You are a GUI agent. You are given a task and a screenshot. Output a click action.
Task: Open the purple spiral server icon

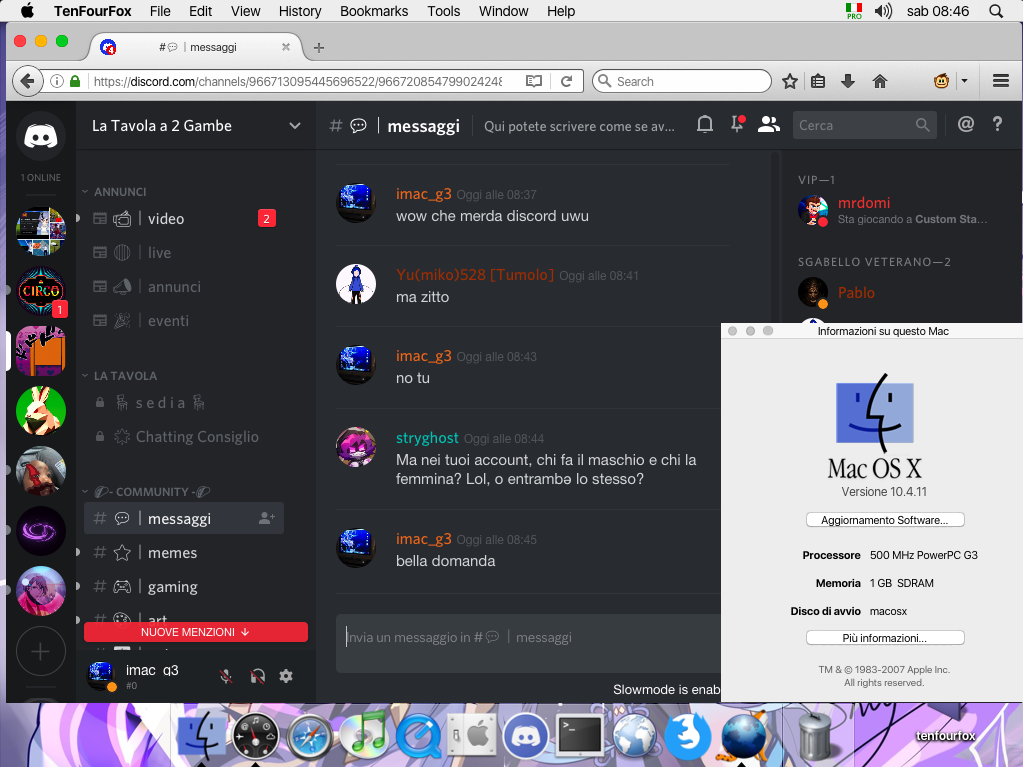point(40,531)
